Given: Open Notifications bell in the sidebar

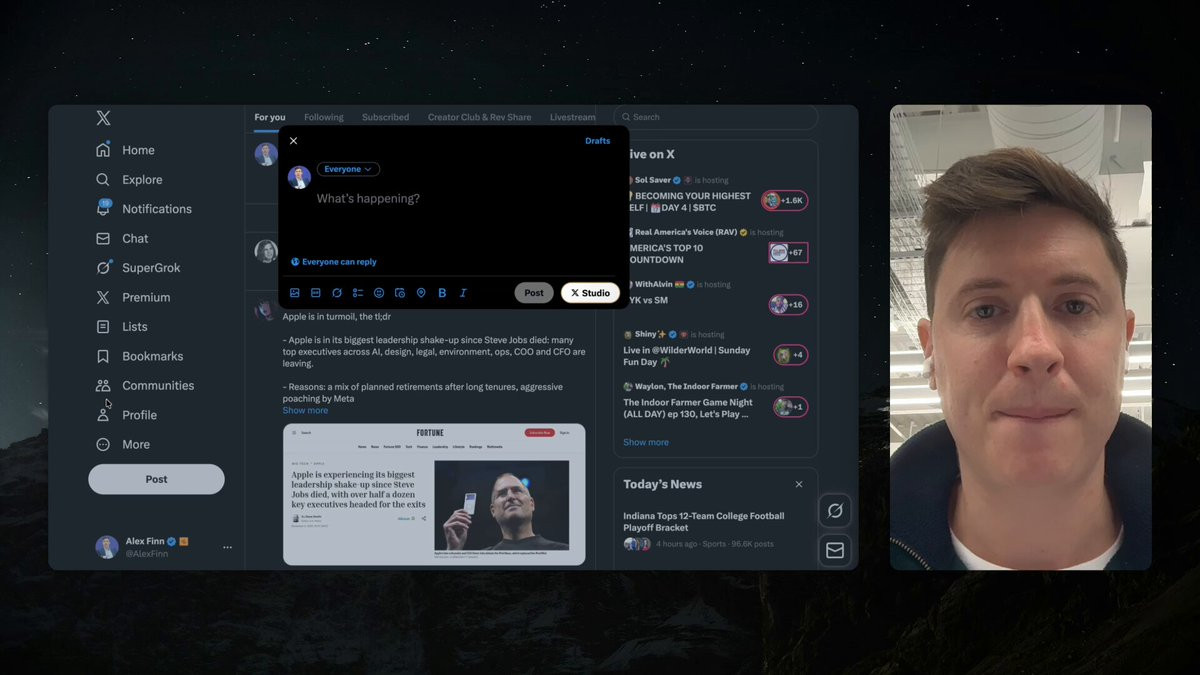Looking at the screenshot, I should [x=144, y=209].
